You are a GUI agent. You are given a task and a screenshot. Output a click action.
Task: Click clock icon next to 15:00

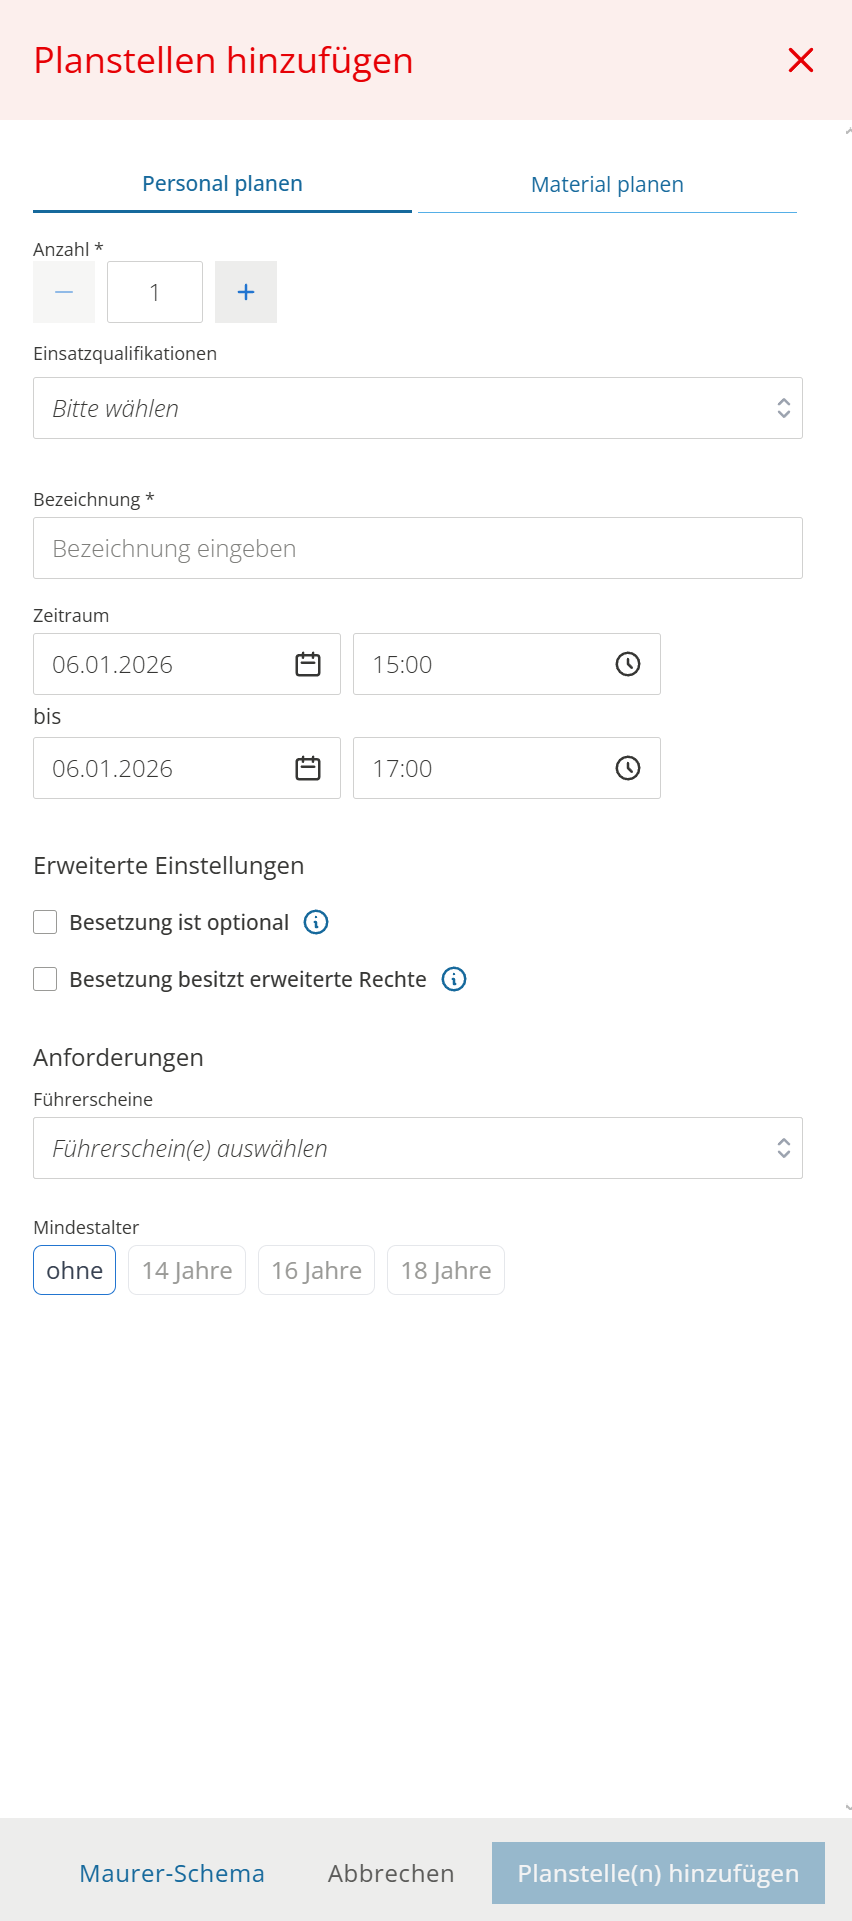pyautogui.click(x=627, y=664)
